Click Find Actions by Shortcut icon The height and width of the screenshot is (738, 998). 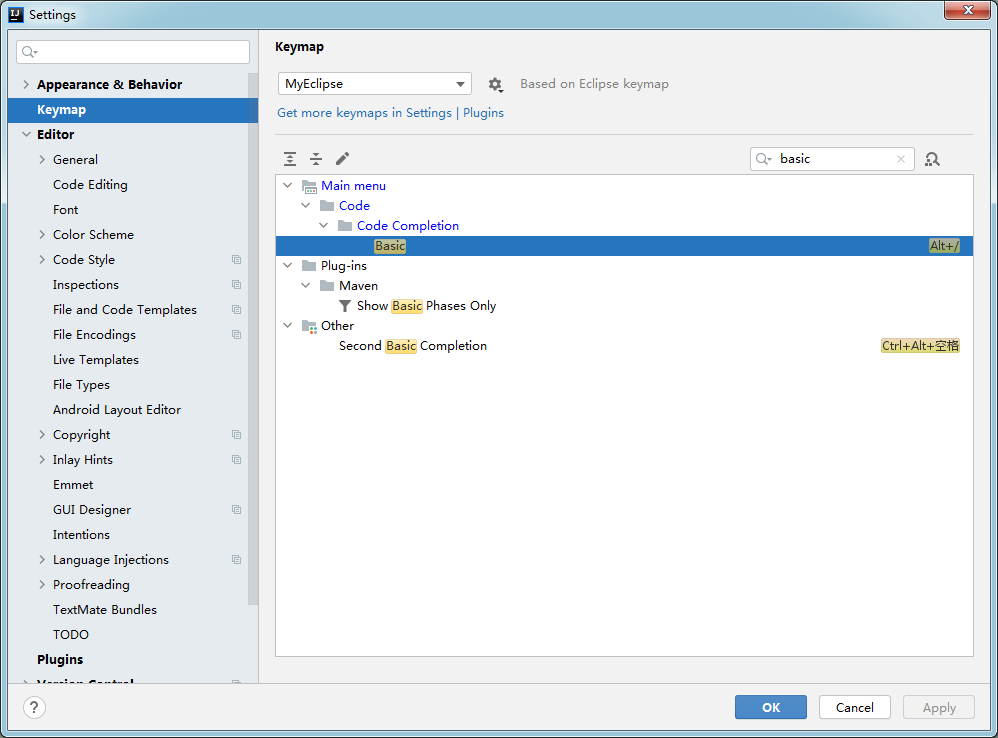(932, 159)
